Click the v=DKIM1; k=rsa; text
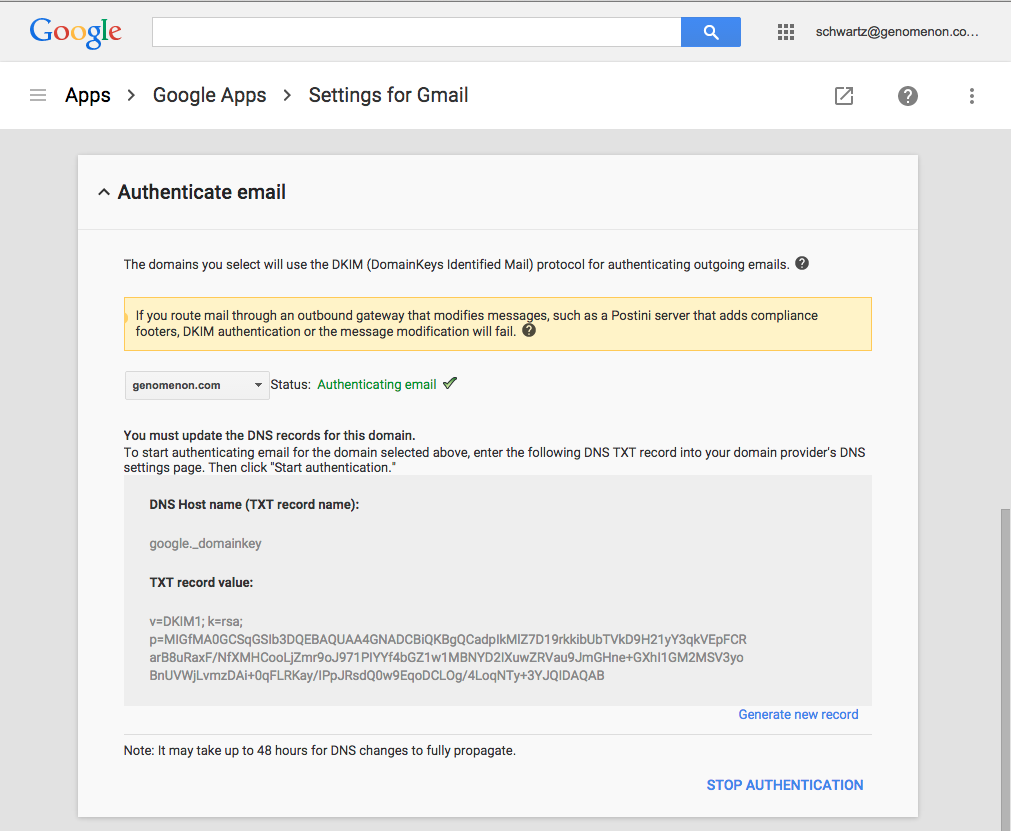This screenshot has width=1011, height=831. (x=196, y=621)
